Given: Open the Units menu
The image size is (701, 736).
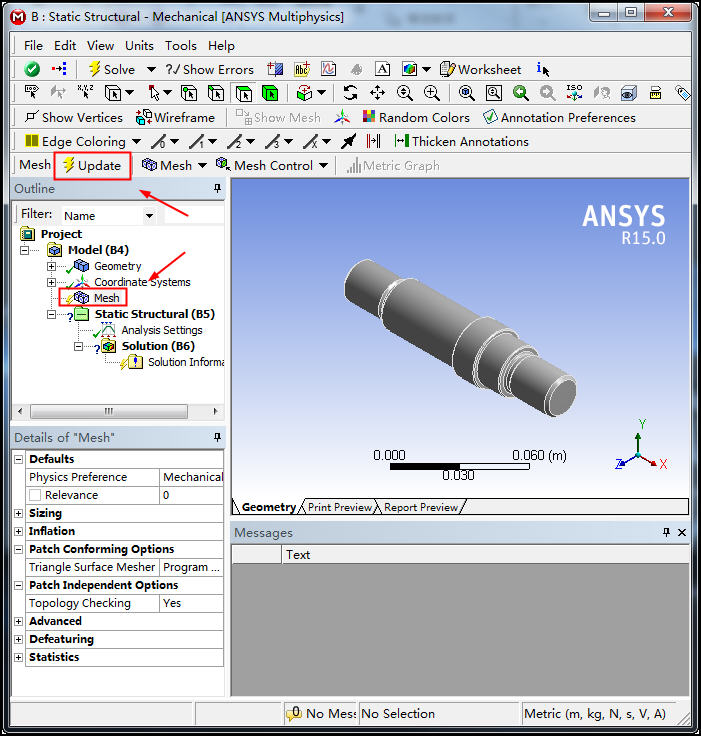Looking at the screenshot, I should coord(139,45).
